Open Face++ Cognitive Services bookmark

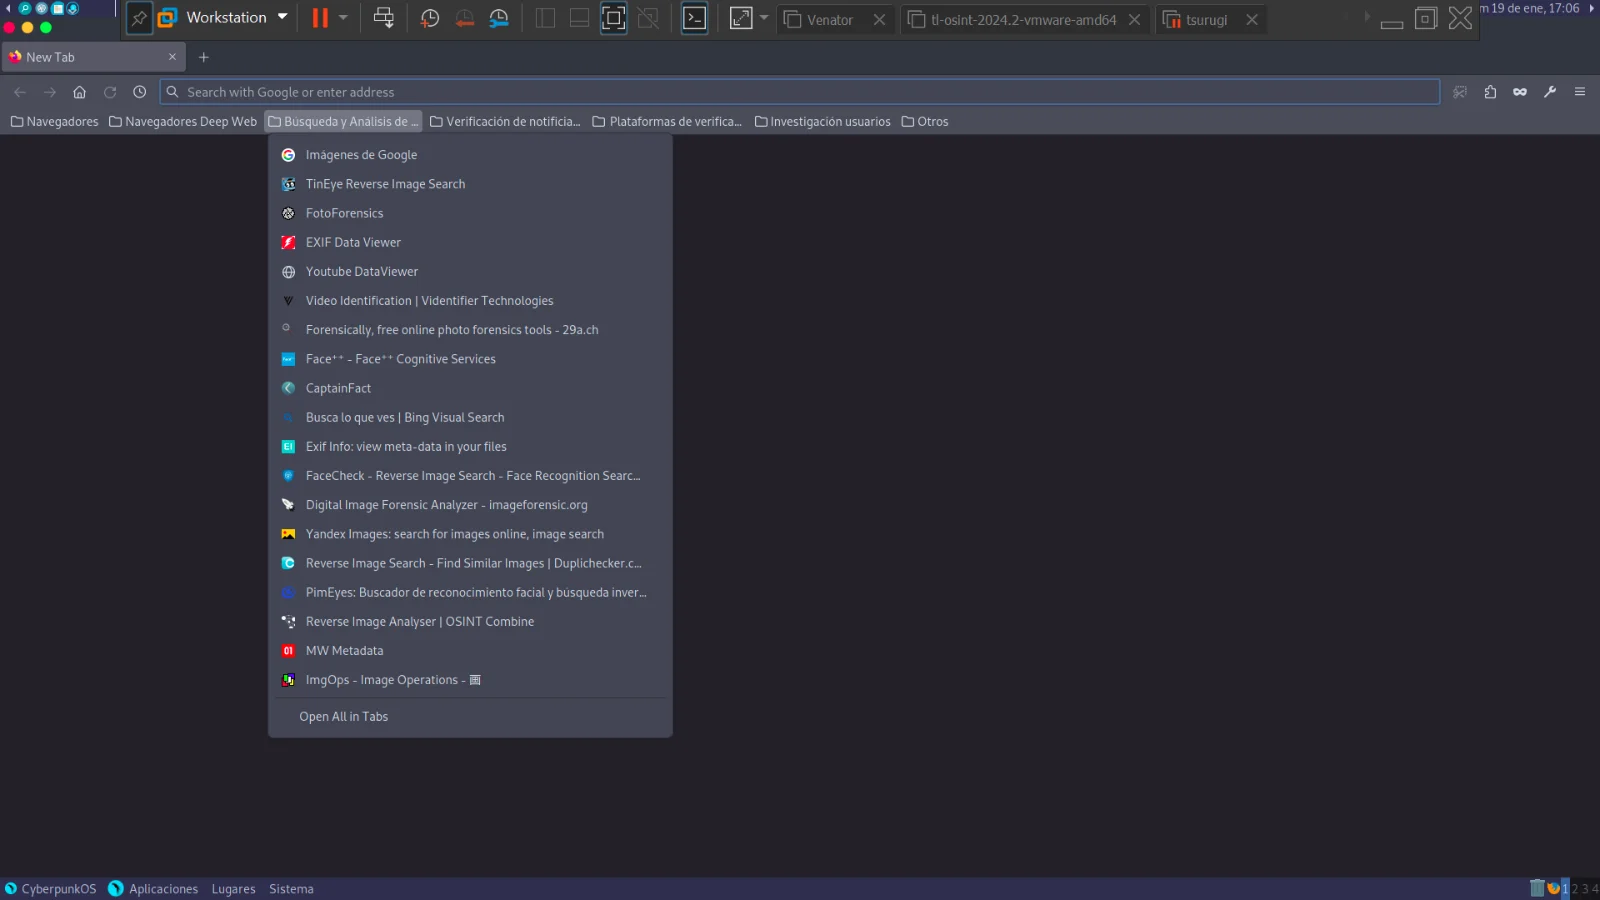click(470, 359)
